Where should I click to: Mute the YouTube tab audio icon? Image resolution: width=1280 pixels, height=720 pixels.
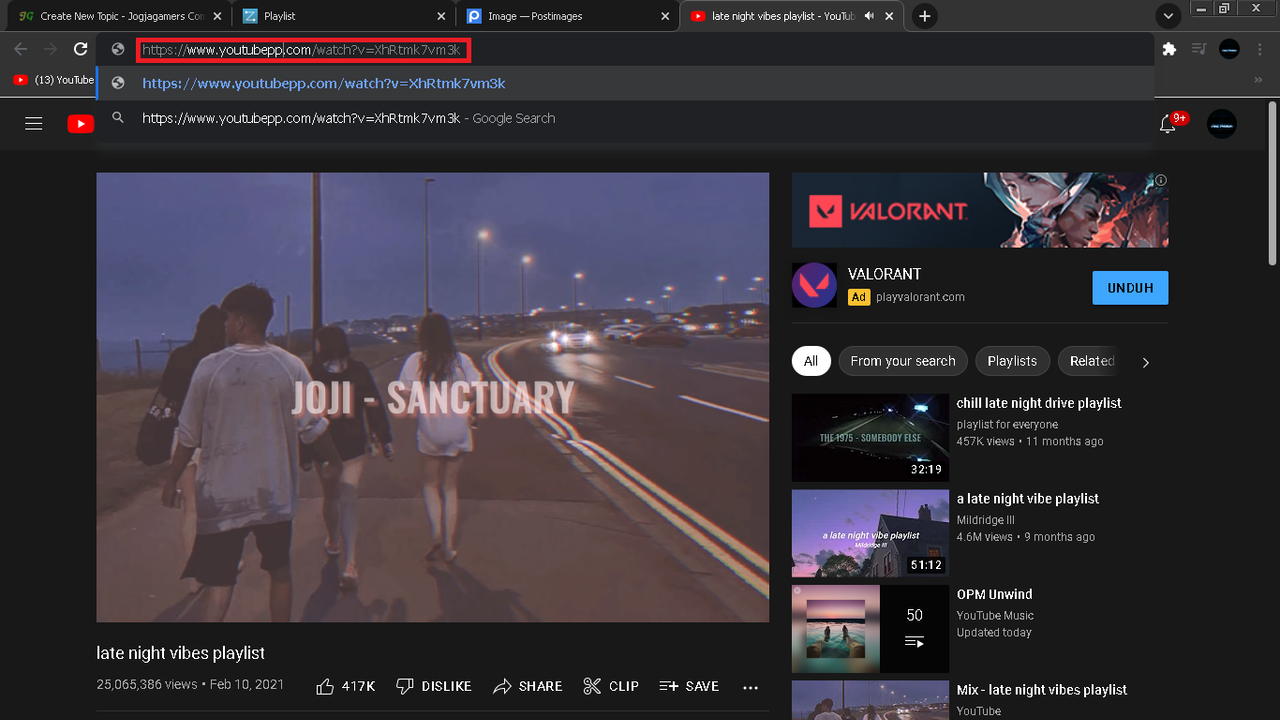(x=869, y=16)
